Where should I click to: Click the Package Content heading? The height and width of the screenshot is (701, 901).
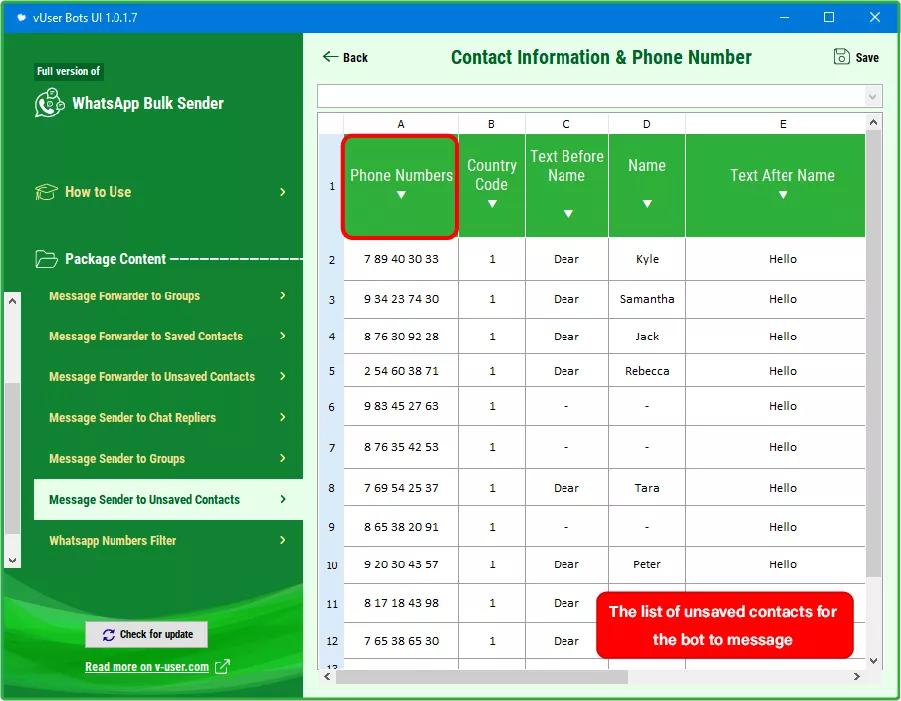[115, 259]
